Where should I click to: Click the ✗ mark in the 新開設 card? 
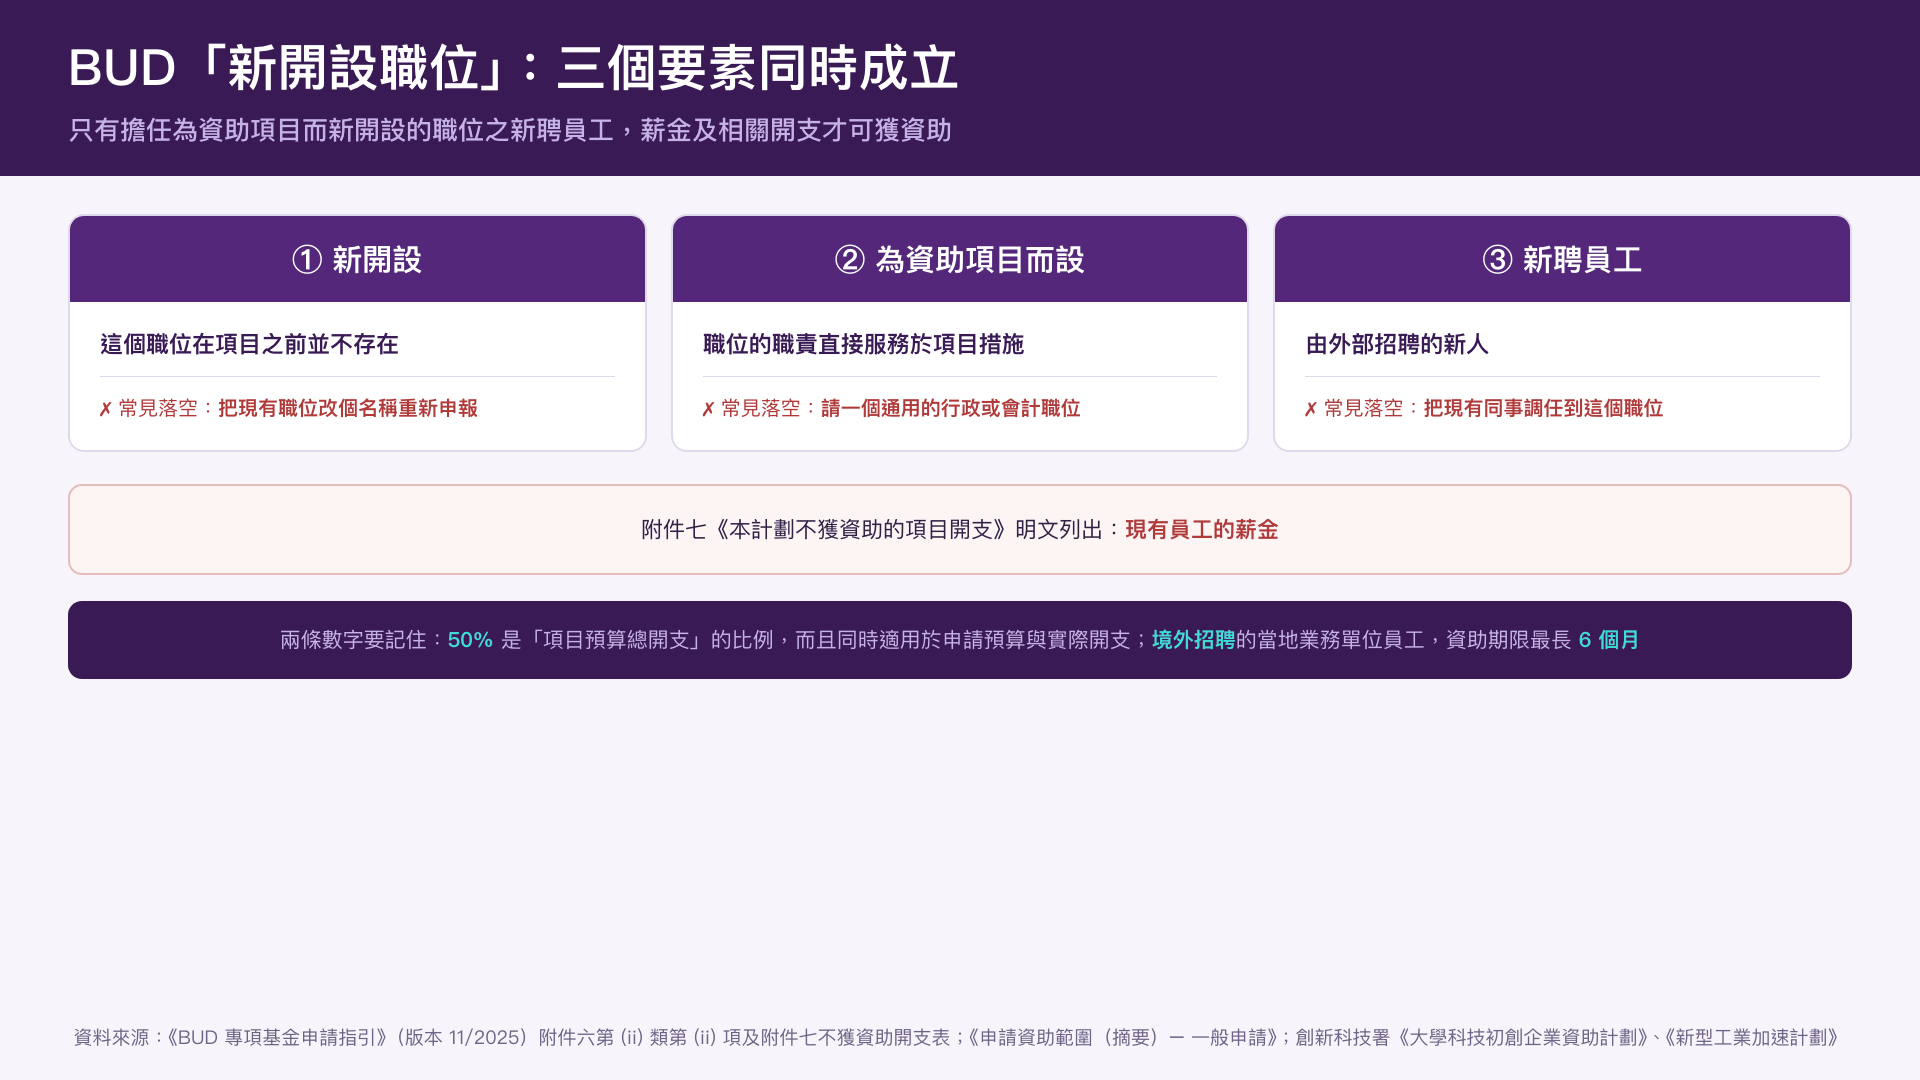pos(105,409)
